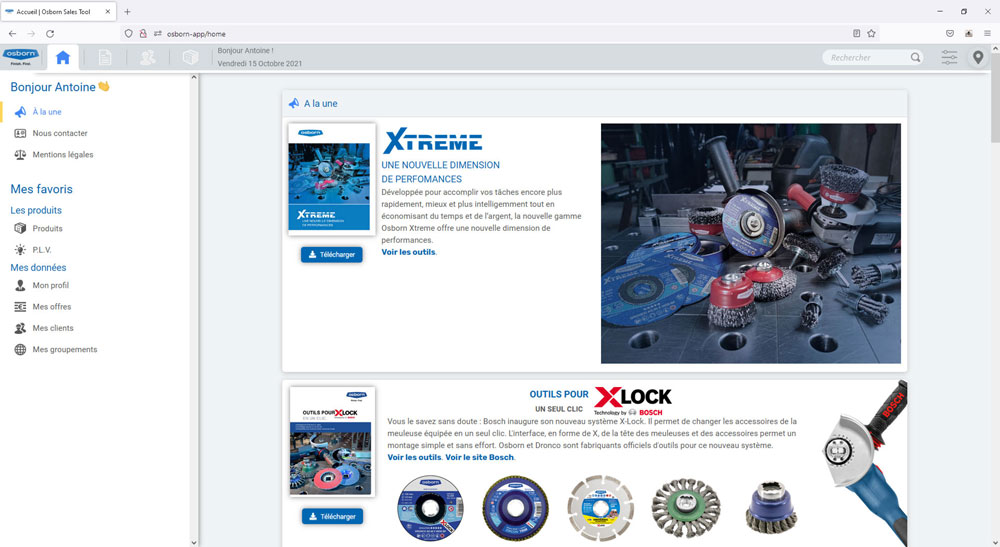Go back in the browser
Viewport: 1000px width, 547px height.
tap(12, 34)
